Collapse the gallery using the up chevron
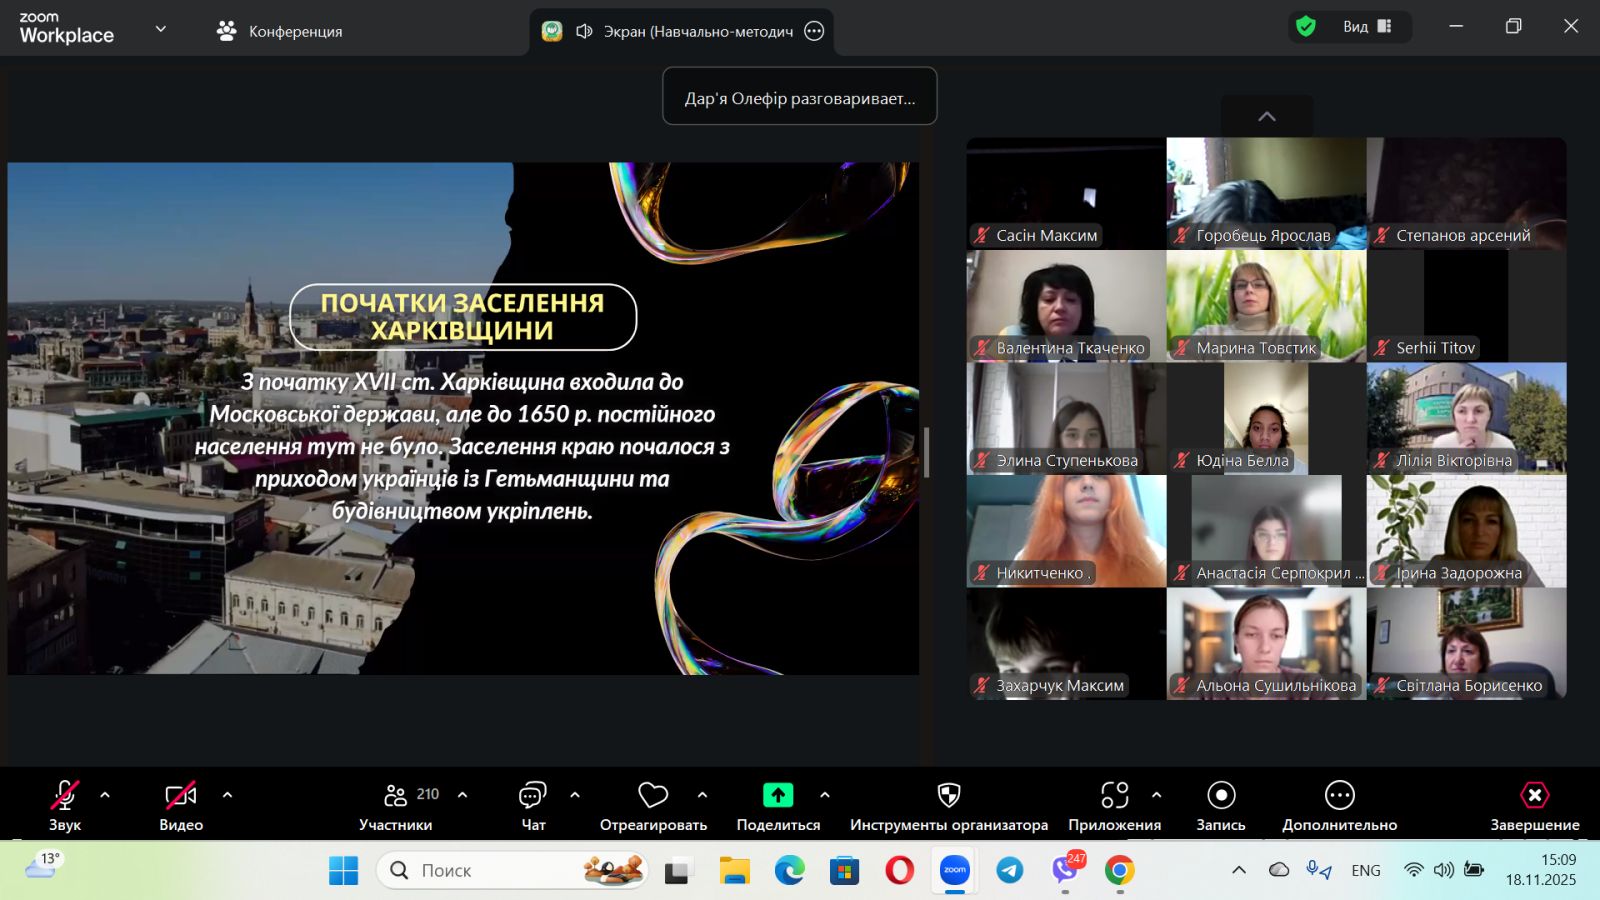 (x=1266, y=116)
